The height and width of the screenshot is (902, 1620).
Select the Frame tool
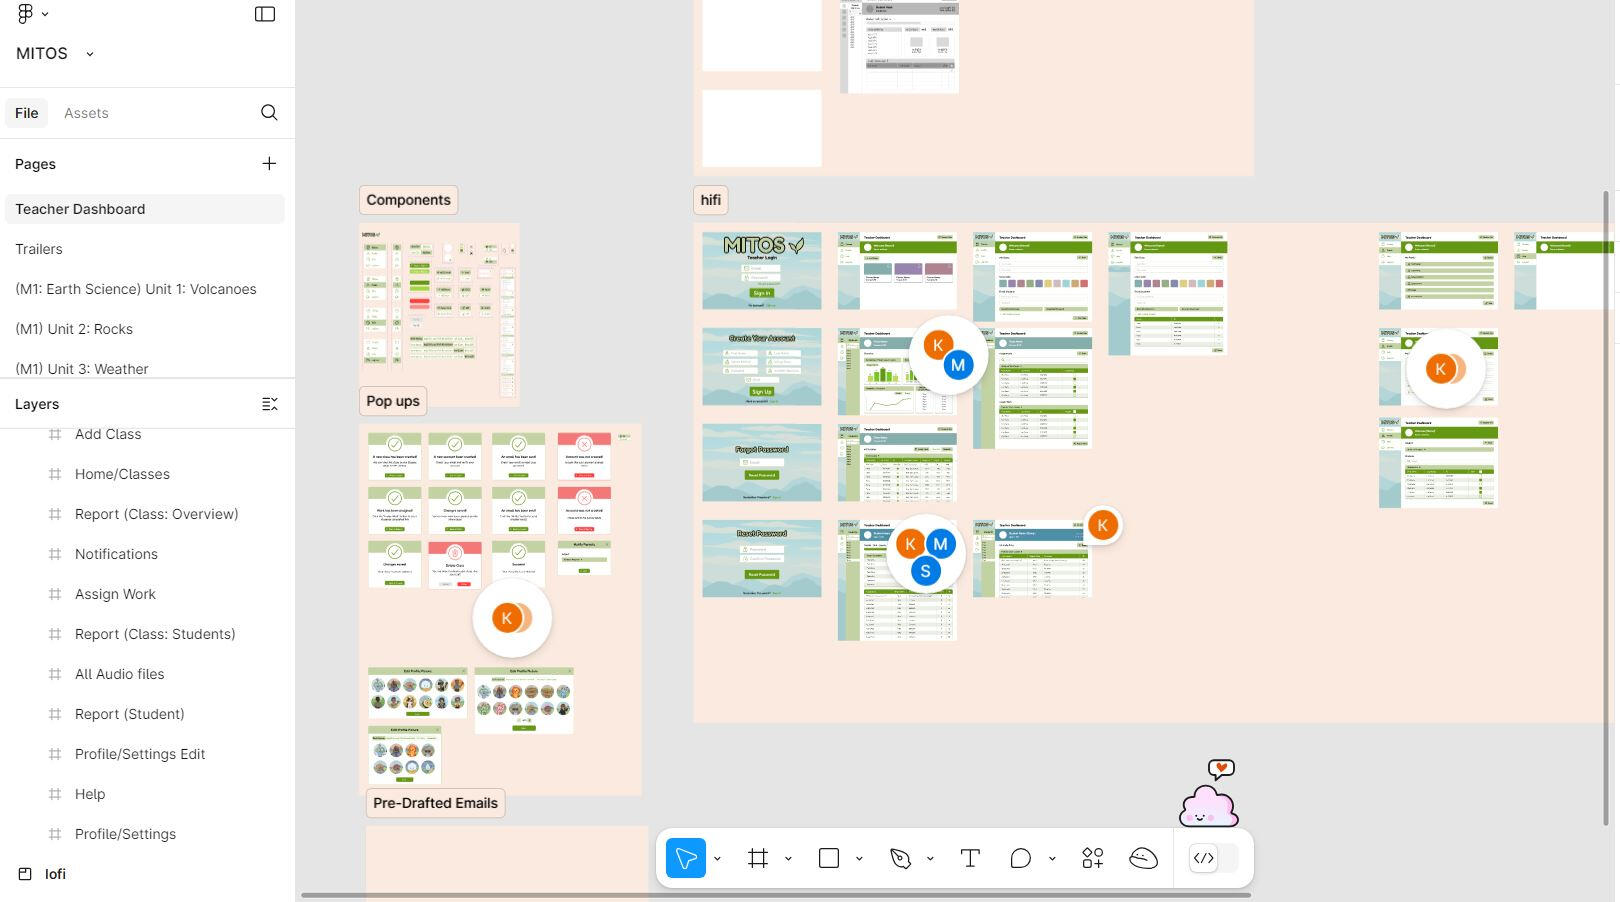(x=758, y=858)
